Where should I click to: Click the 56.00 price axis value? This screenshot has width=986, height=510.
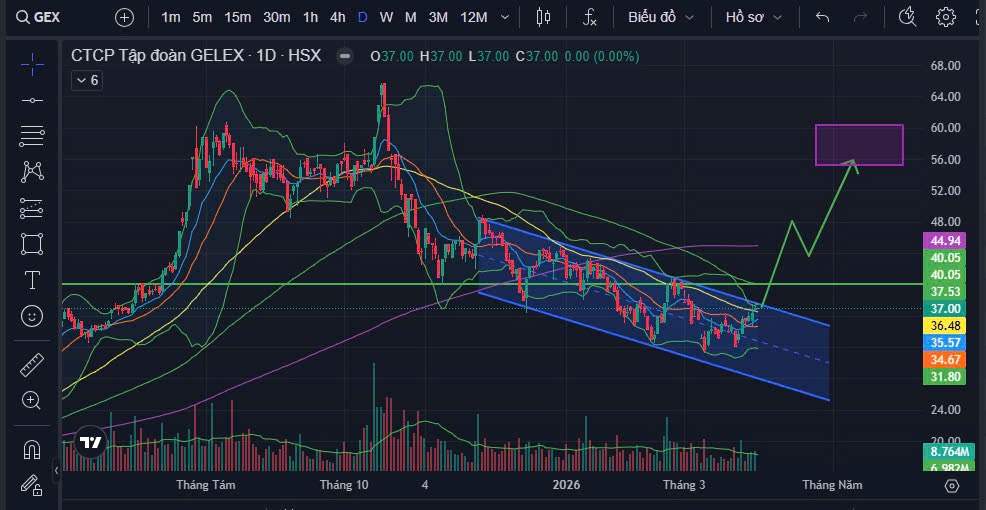point(946,160)
